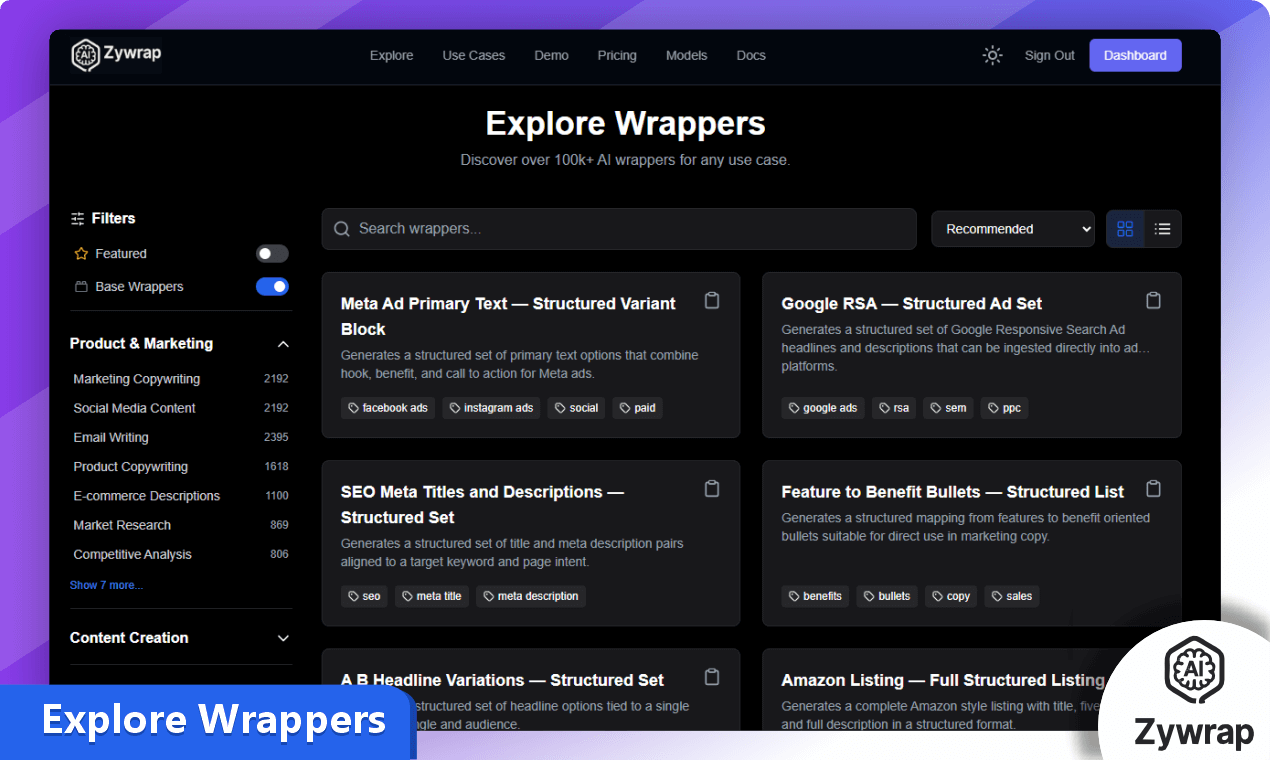Copy the Feature to Benefit Bullets wrapper
1270x760 pixels.
point(1153,488)
